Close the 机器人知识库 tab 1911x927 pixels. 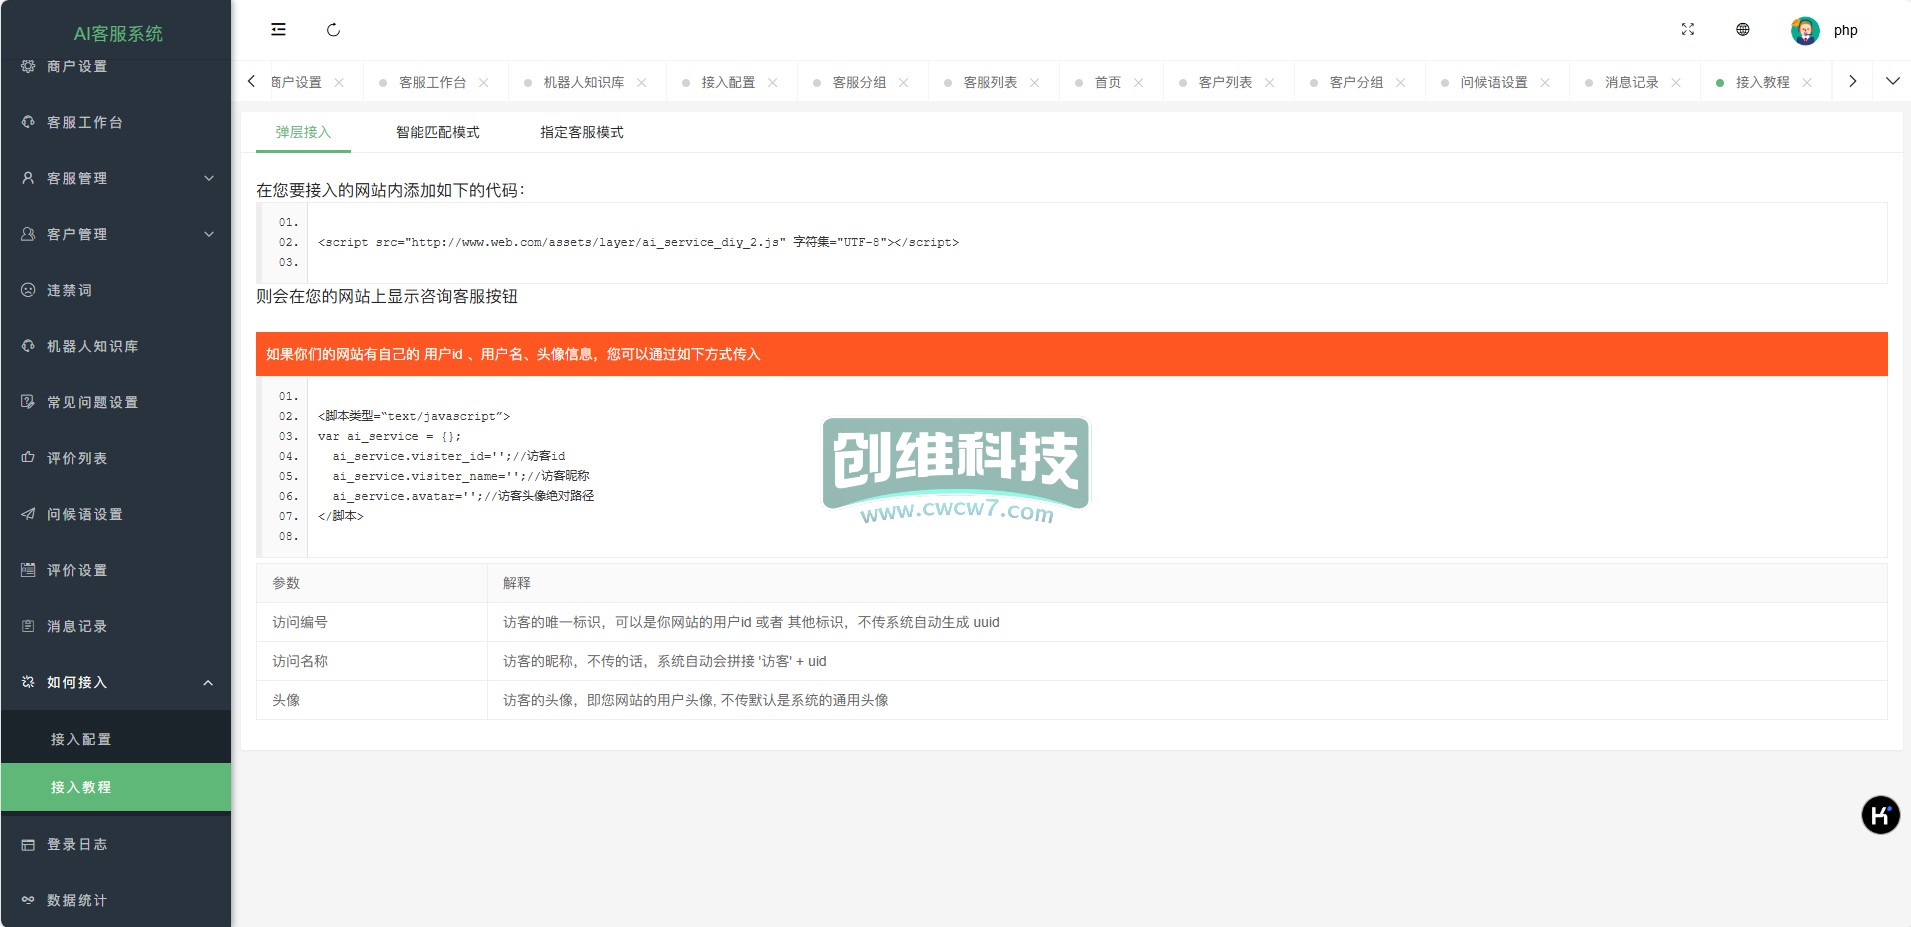tap(642, 82)
